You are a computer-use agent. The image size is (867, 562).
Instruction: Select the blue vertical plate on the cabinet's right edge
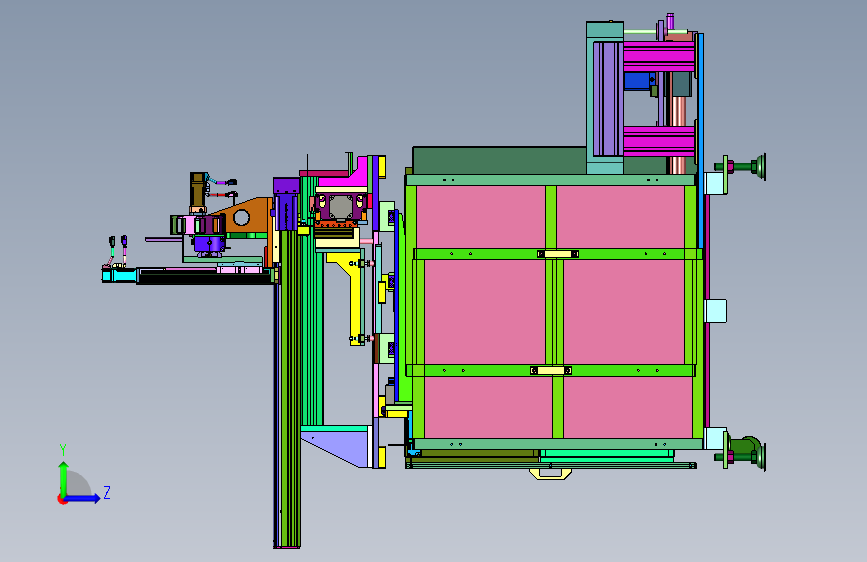click(x=701, y=140)
